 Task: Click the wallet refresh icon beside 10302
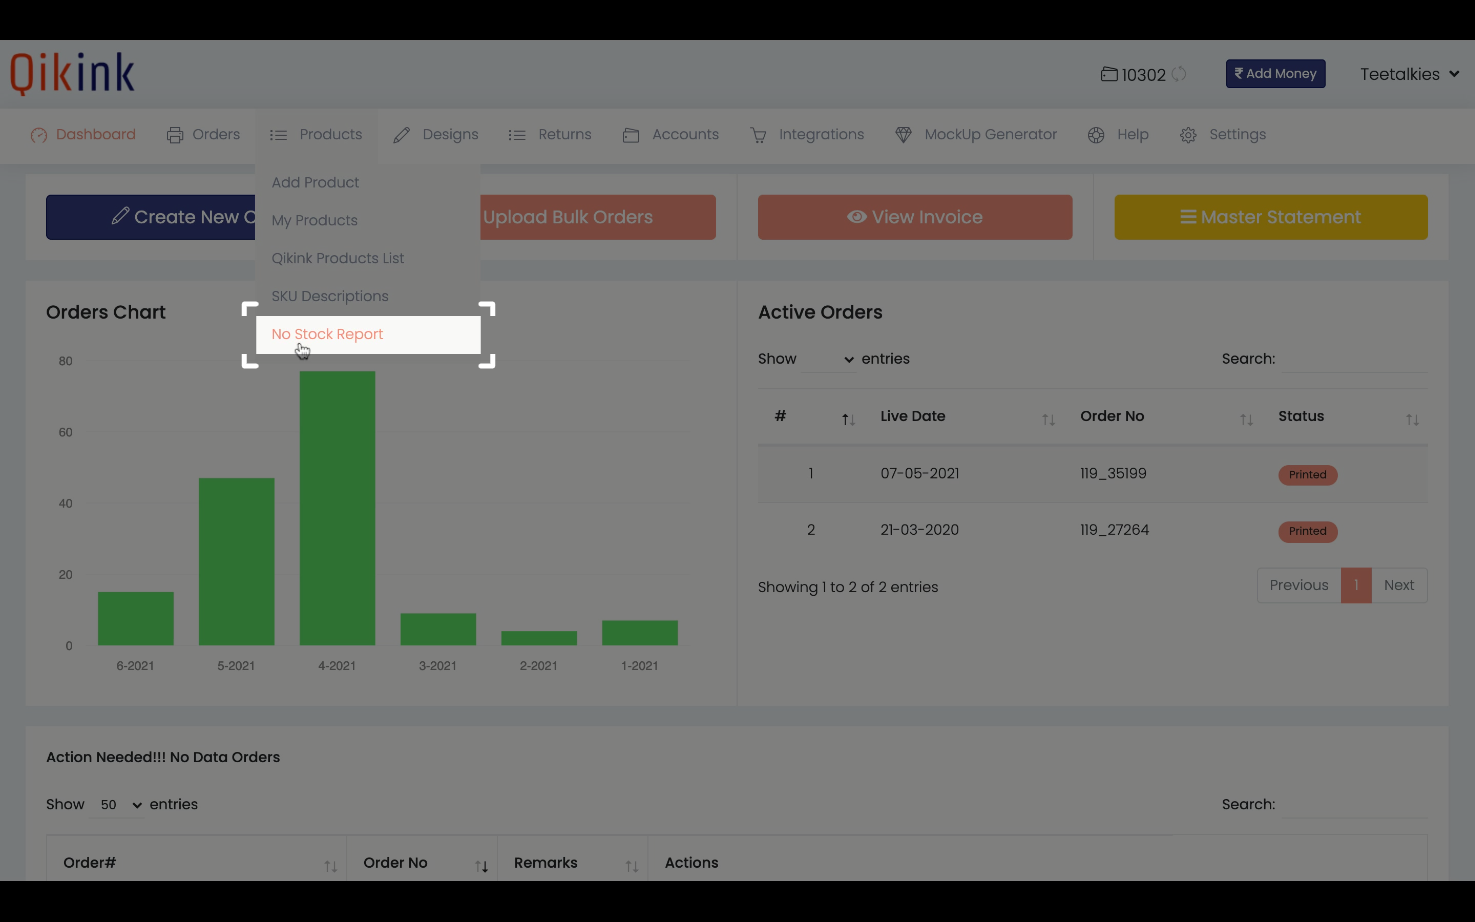pos(1180,74)
